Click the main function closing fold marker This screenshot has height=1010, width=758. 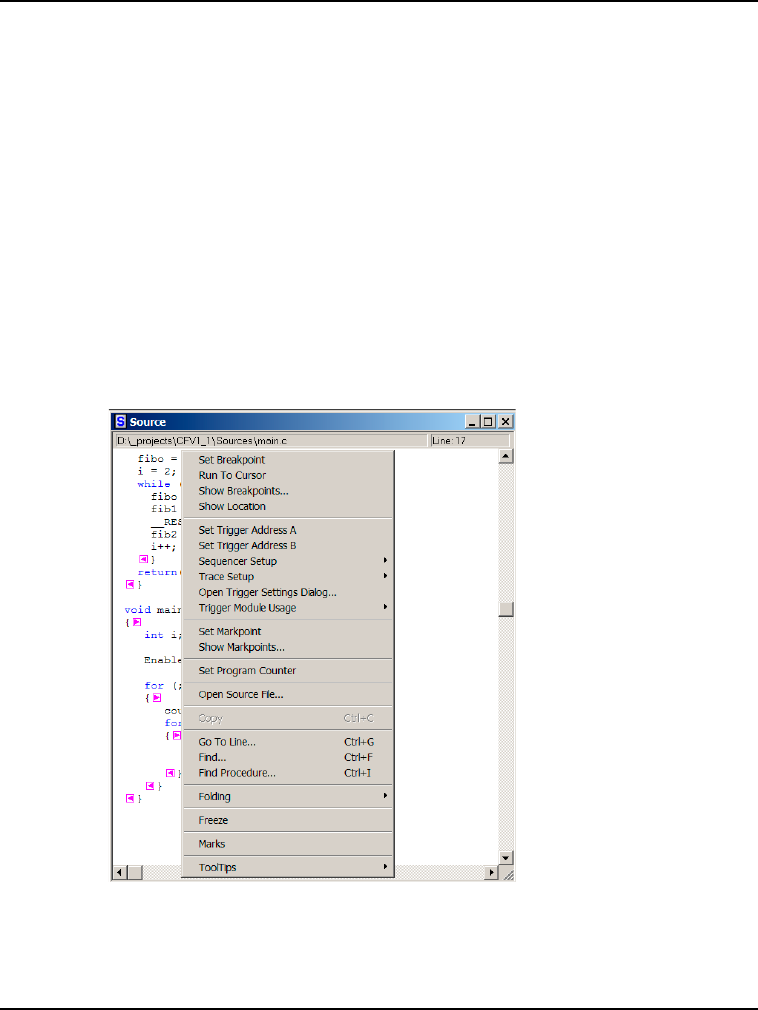pyautogui.click(x=130, y=798)
